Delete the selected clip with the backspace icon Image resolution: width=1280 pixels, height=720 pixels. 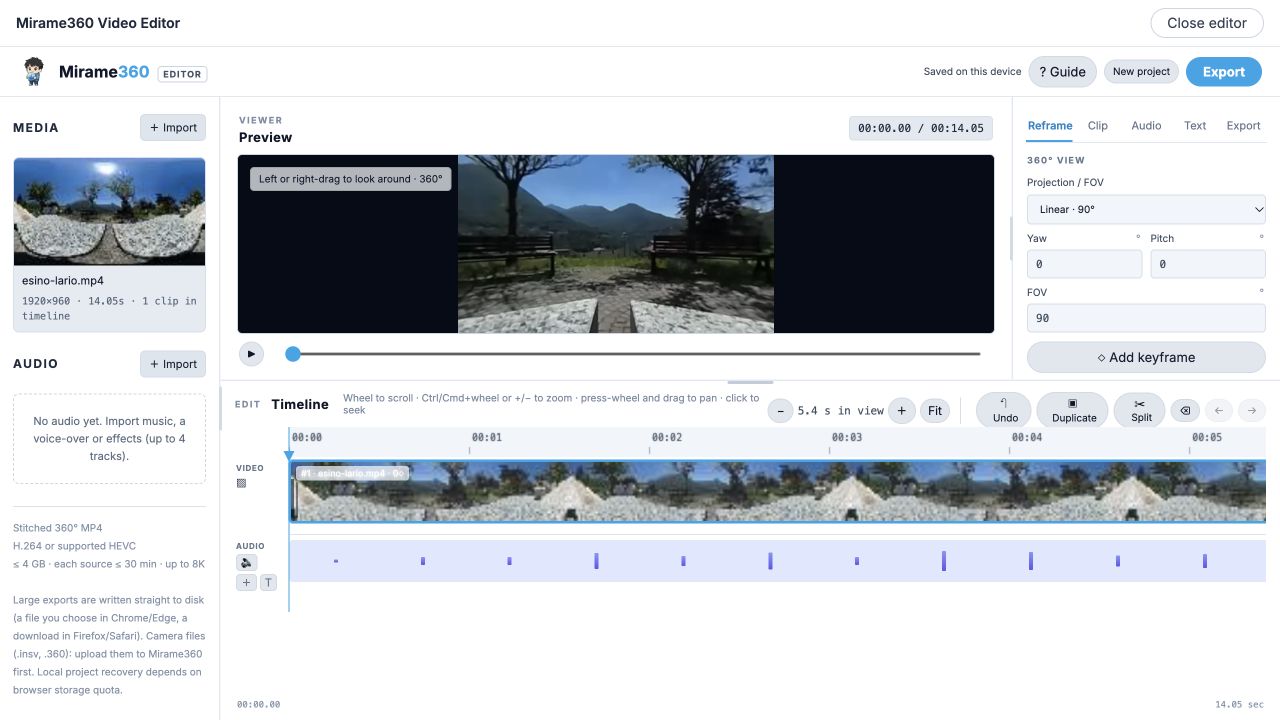pyautogui.click(x=1184, y=410)
